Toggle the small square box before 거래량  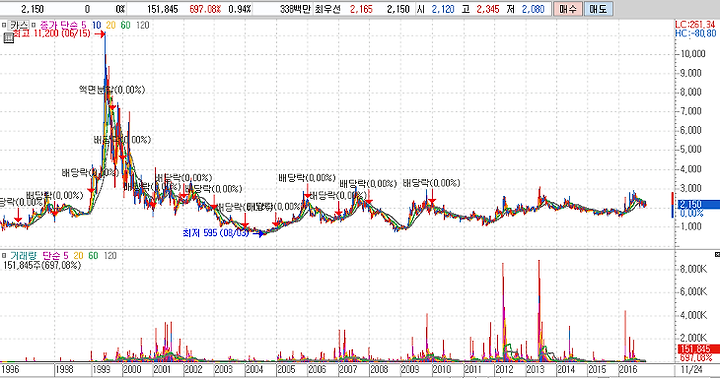[x=4, y=256]
